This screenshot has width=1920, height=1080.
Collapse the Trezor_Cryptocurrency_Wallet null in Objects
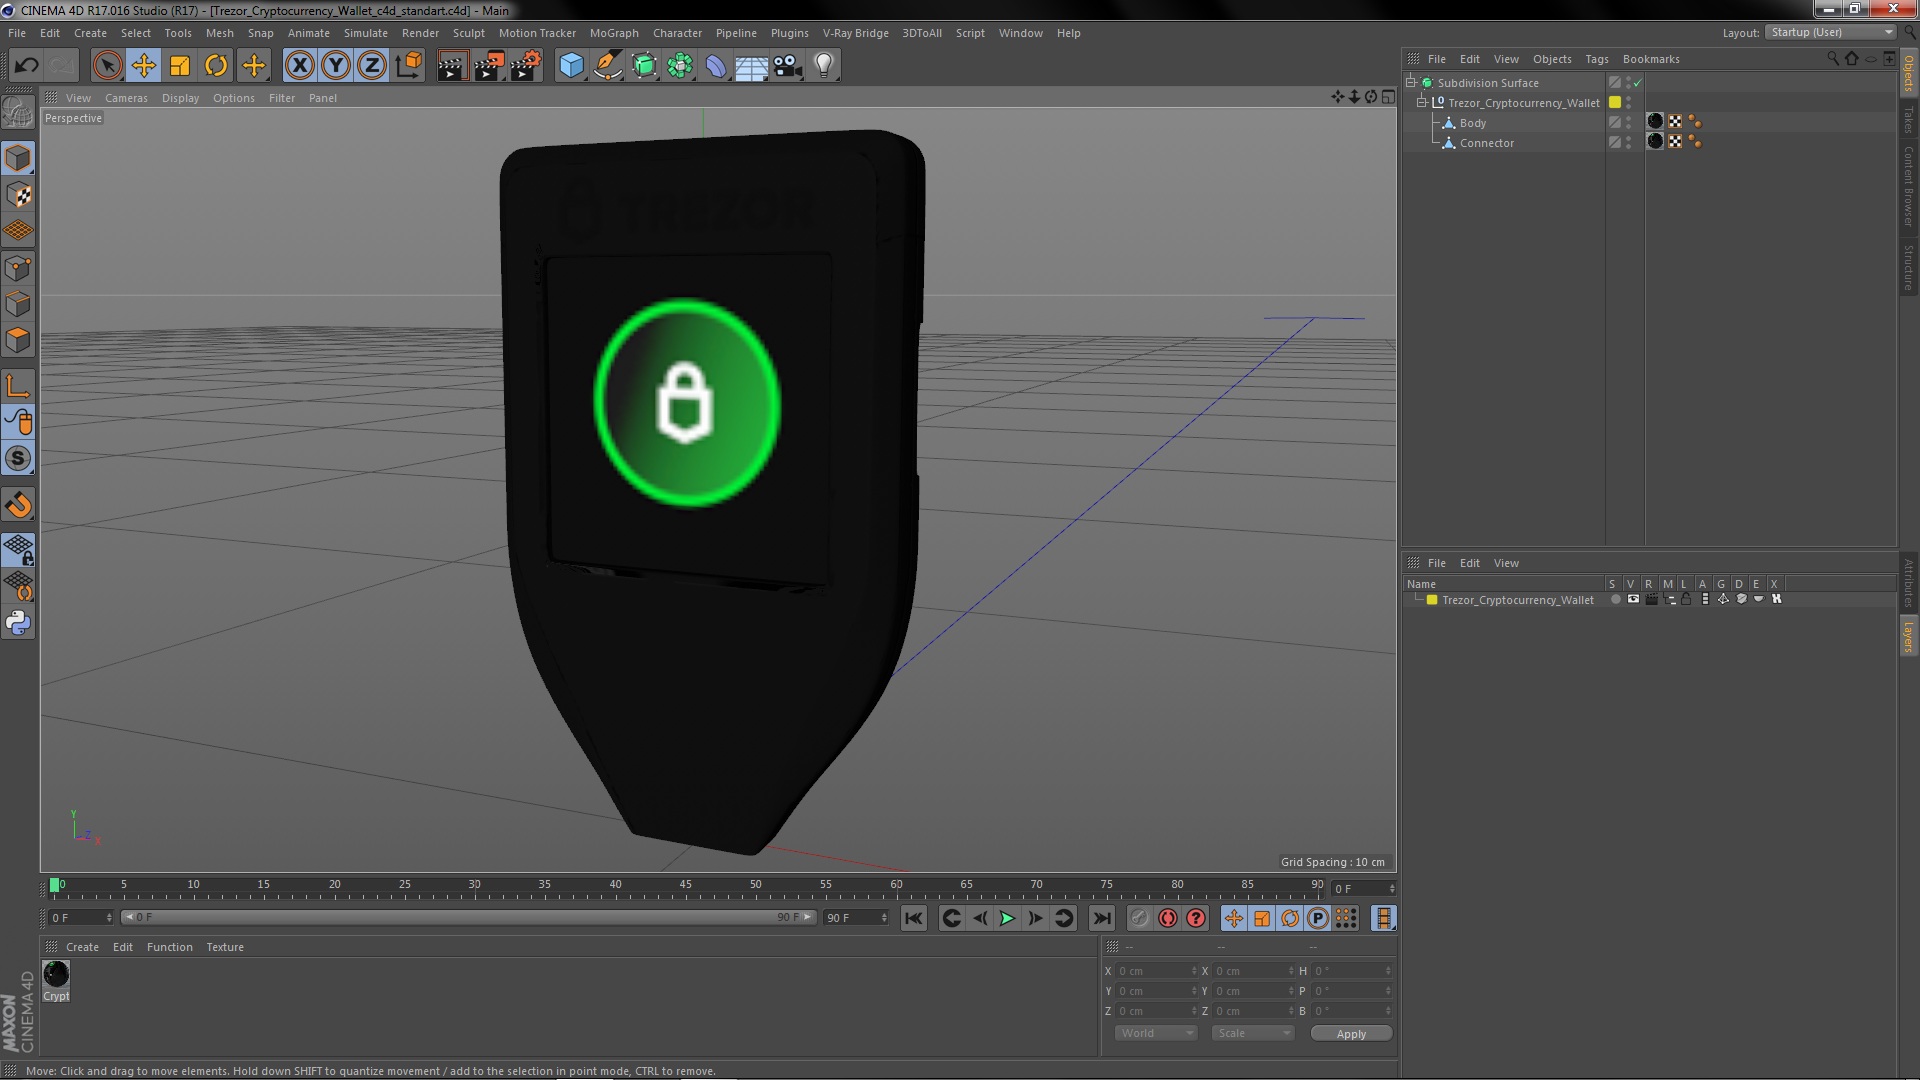coord(1422,103)
